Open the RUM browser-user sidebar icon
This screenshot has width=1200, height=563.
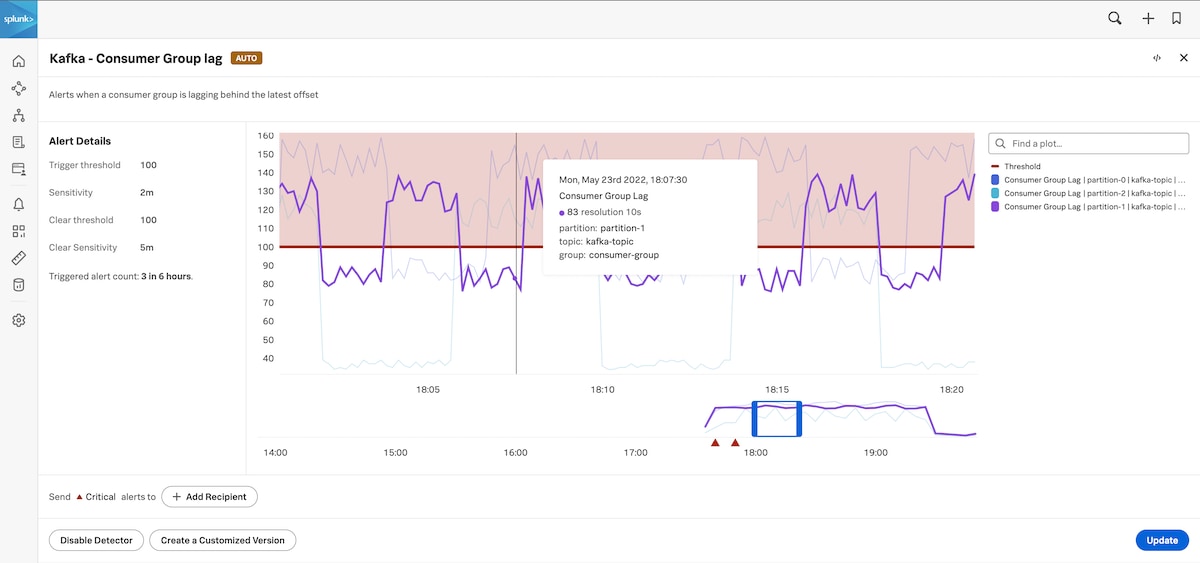pos(18,170)
